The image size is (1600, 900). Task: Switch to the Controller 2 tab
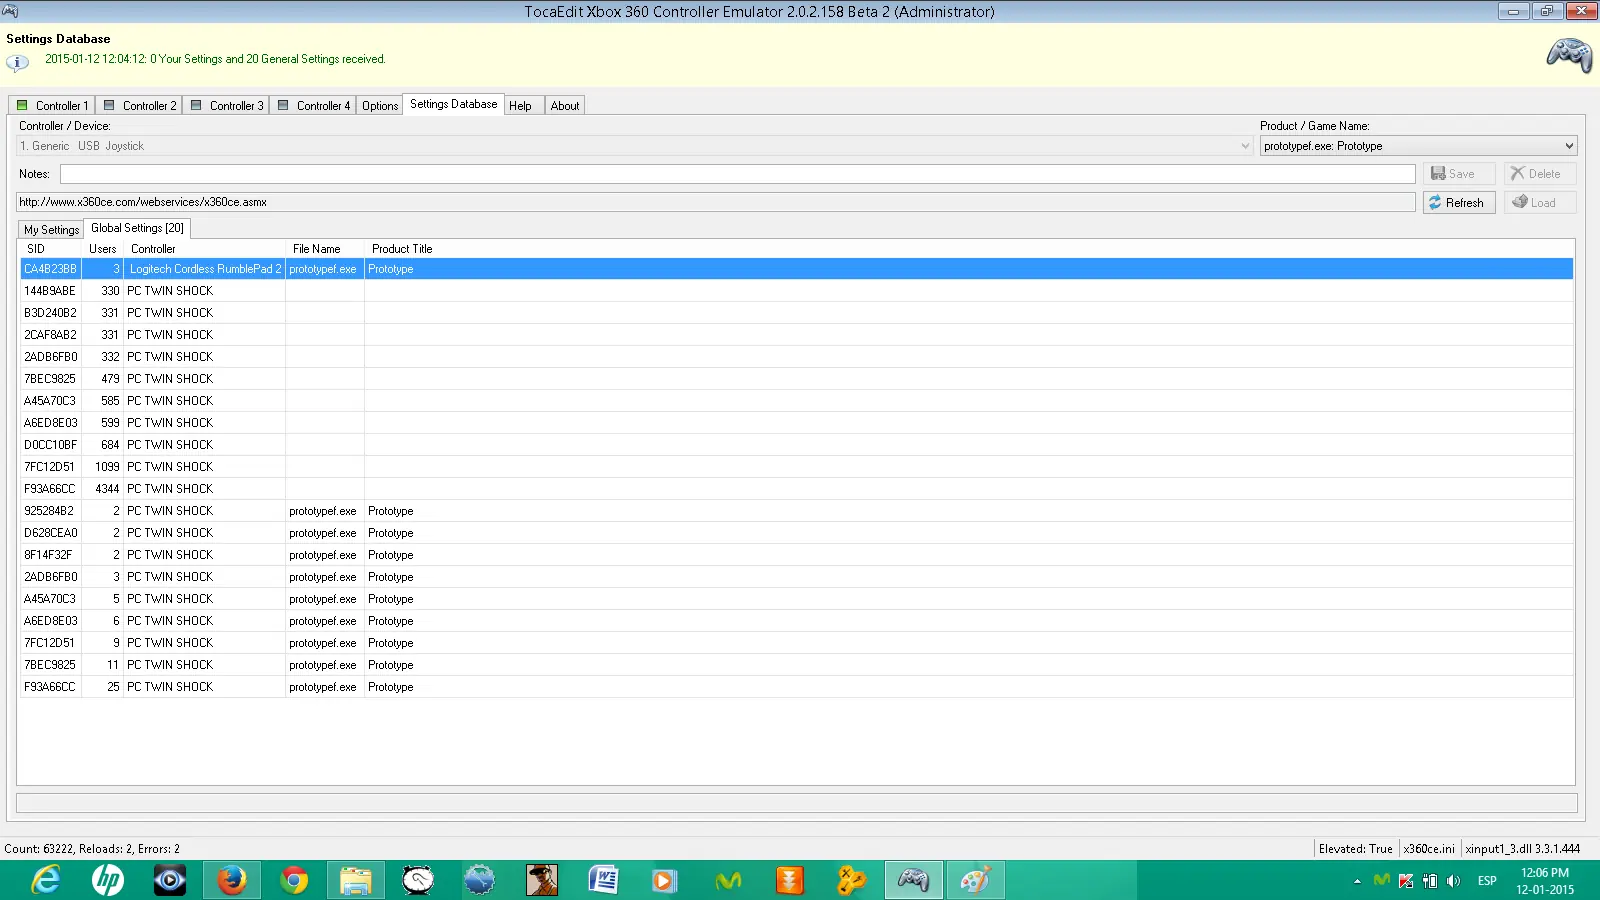[140, 105]
